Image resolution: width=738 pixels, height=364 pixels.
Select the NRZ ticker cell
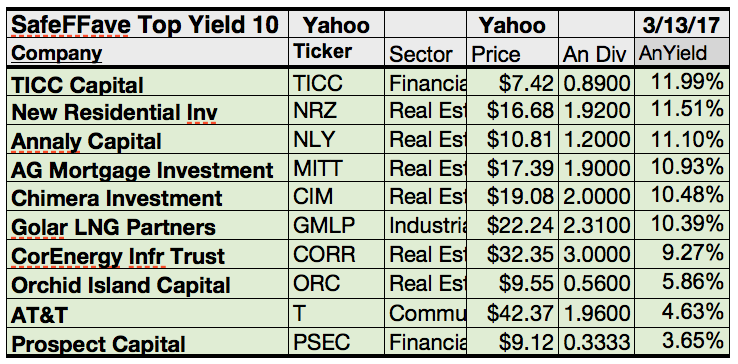(x=336, y=111)
